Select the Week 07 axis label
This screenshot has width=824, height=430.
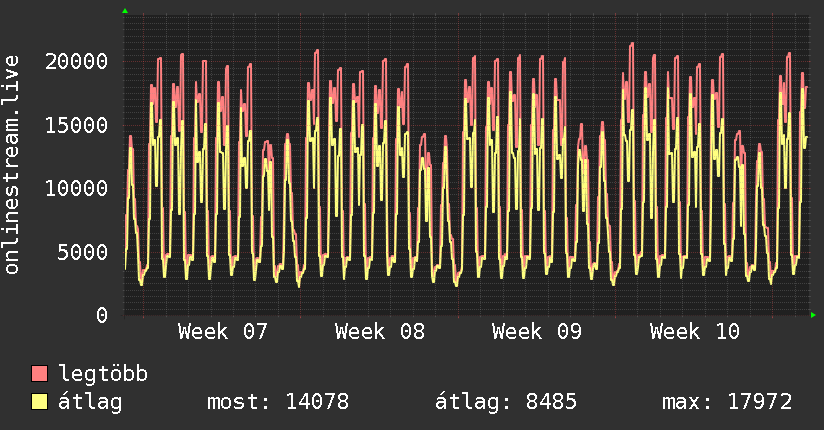223,332
